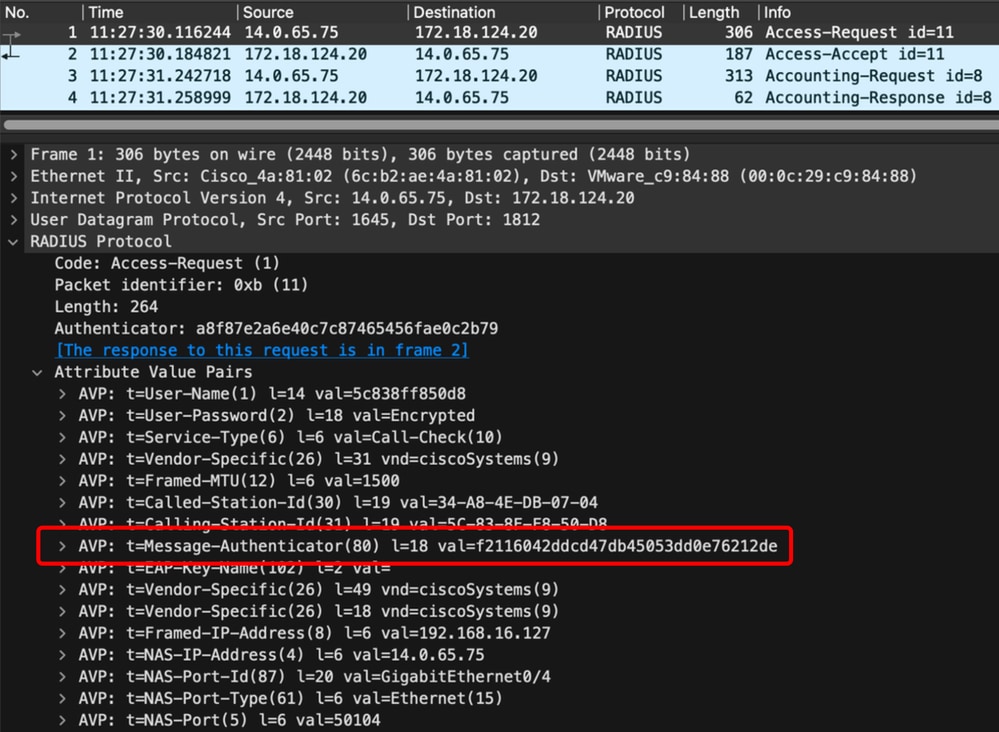This screenshot has height=732, width=999.
Task: Expand the Vendor-Specific l=31 AVP chevron
Action: point(62,459)
